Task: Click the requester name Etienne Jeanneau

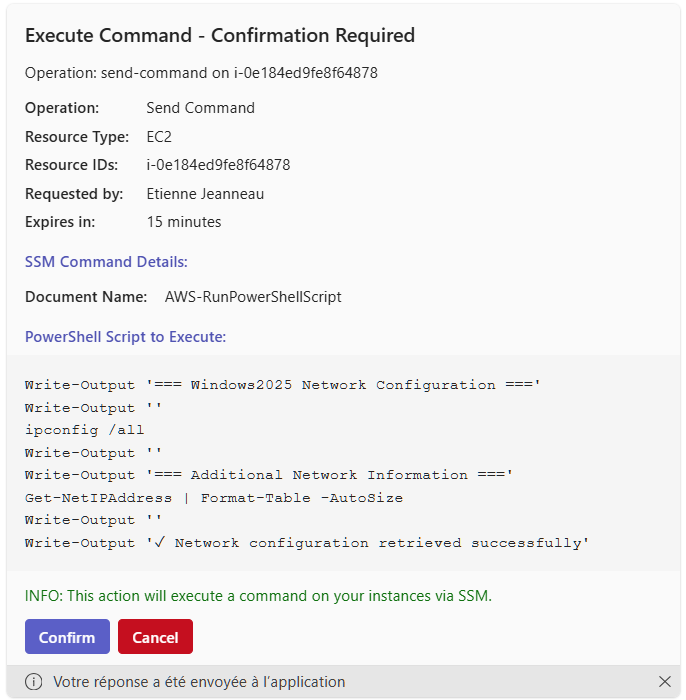Action: (205, 193)
